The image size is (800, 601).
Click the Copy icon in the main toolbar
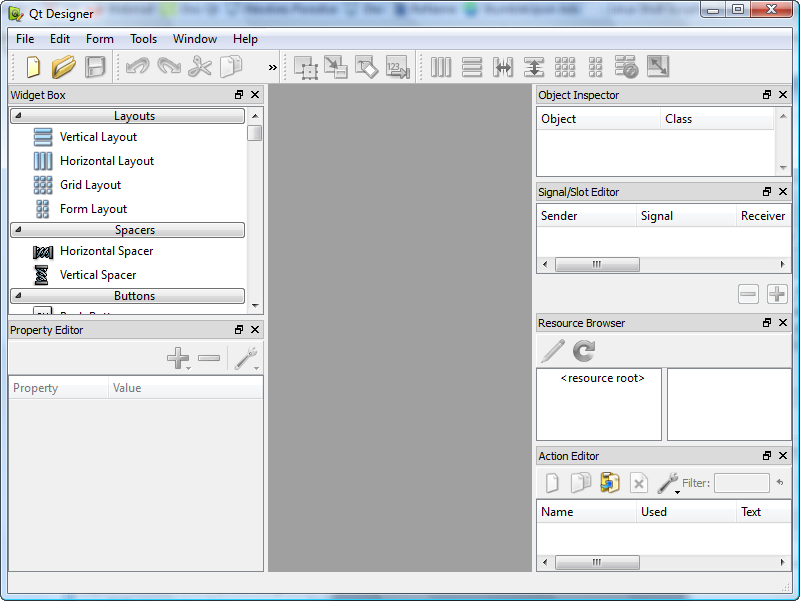(x=231, y=67)
